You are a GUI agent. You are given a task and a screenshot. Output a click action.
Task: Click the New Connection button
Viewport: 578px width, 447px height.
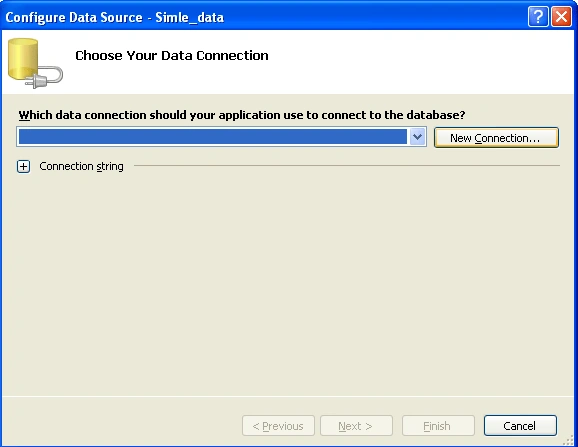click(x=496, y=138)
